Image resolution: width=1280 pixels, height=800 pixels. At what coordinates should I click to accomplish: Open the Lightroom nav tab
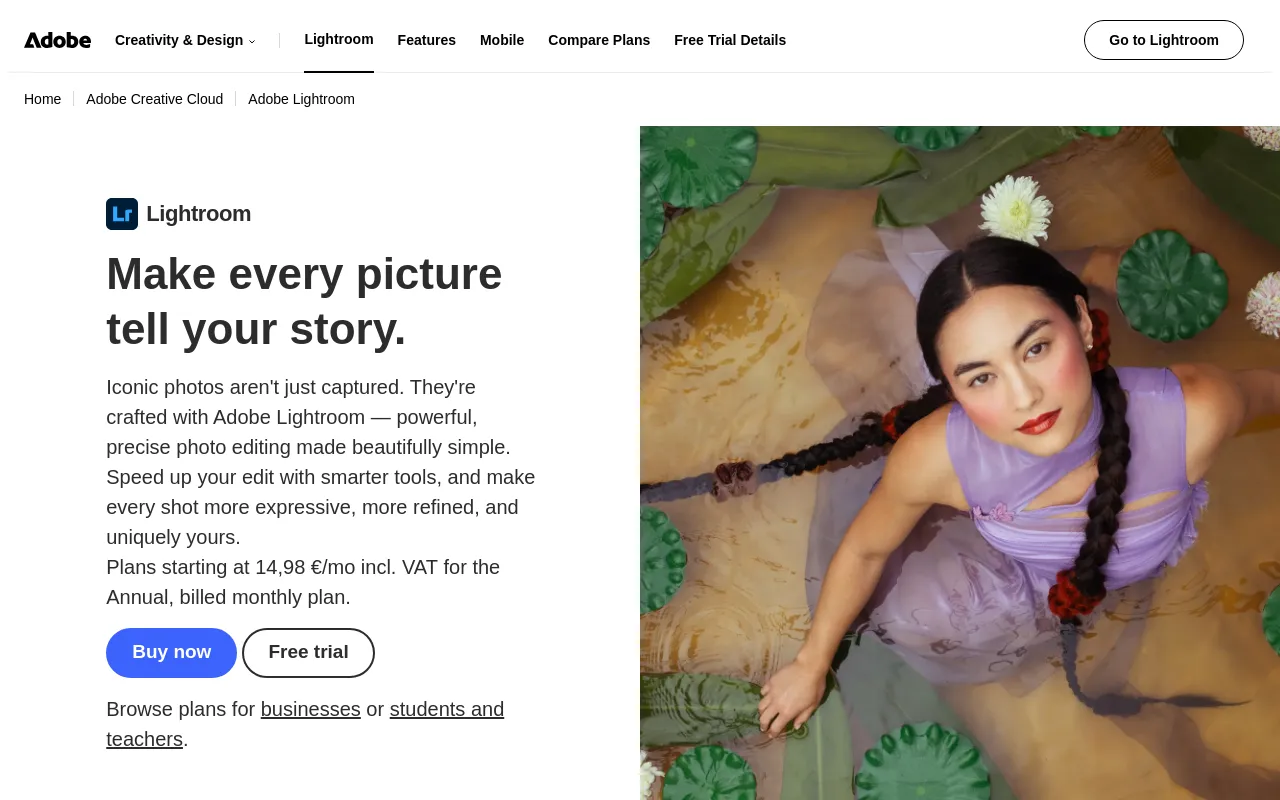(x=339, y=39)
